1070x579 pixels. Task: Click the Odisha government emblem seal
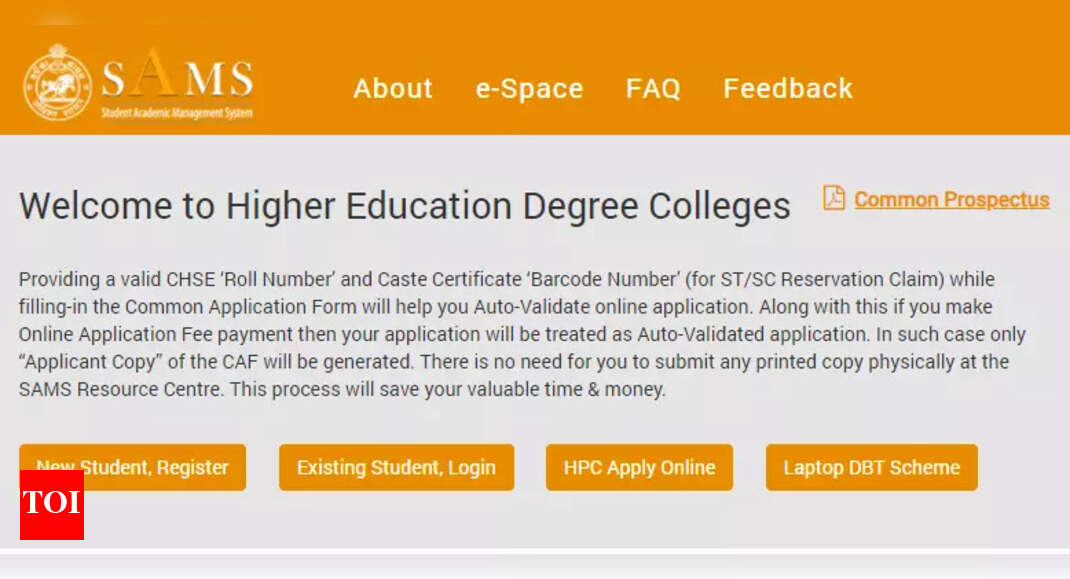58,82
